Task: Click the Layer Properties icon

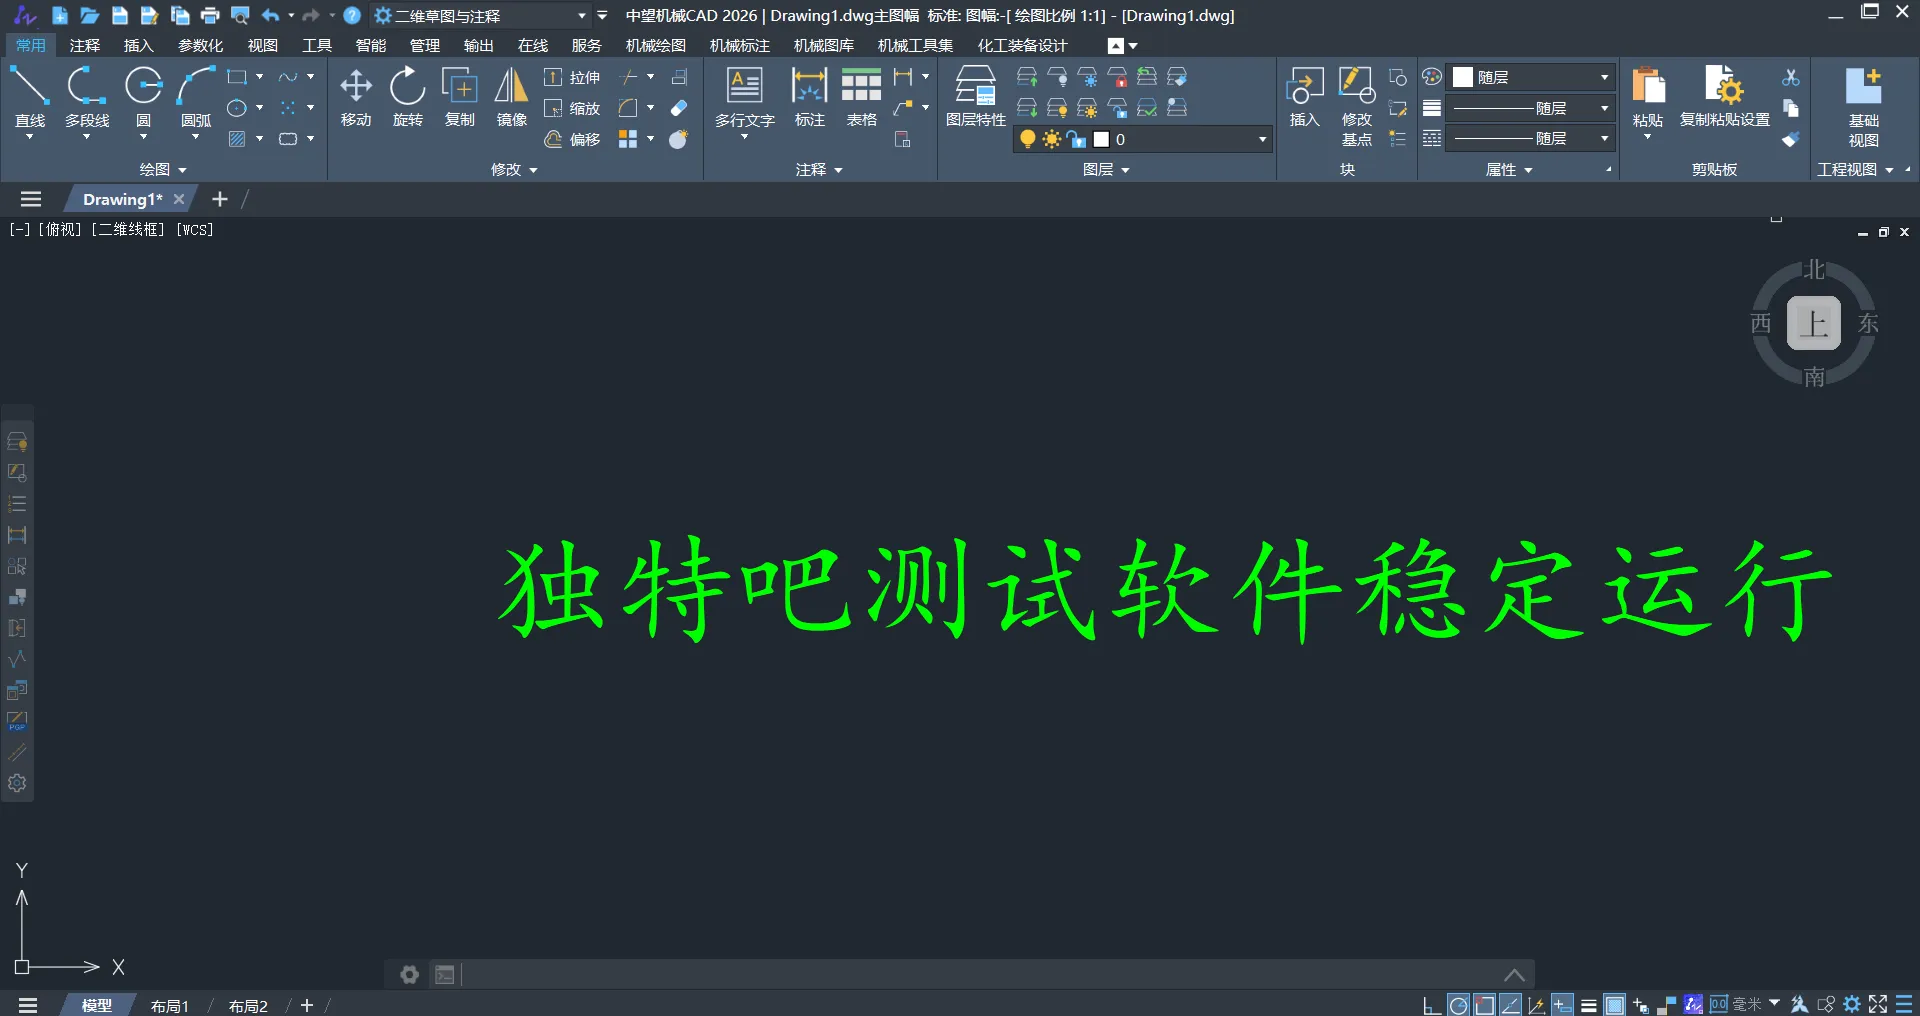Action: 974,95
